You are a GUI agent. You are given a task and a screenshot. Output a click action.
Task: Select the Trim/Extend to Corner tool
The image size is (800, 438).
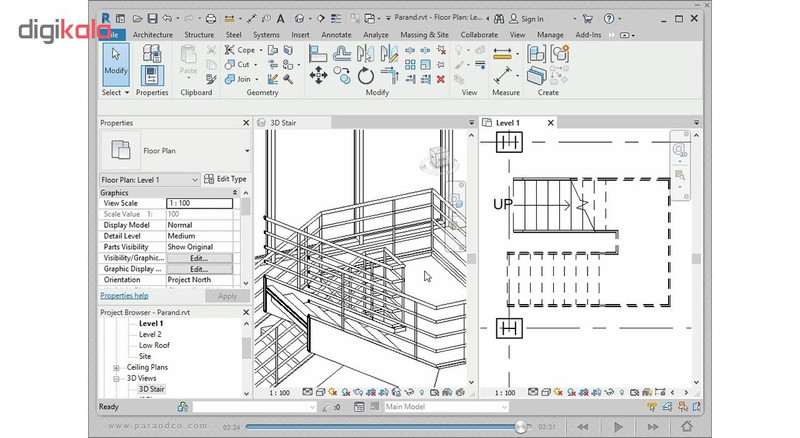pyautogui.click(x=390, y=75)
